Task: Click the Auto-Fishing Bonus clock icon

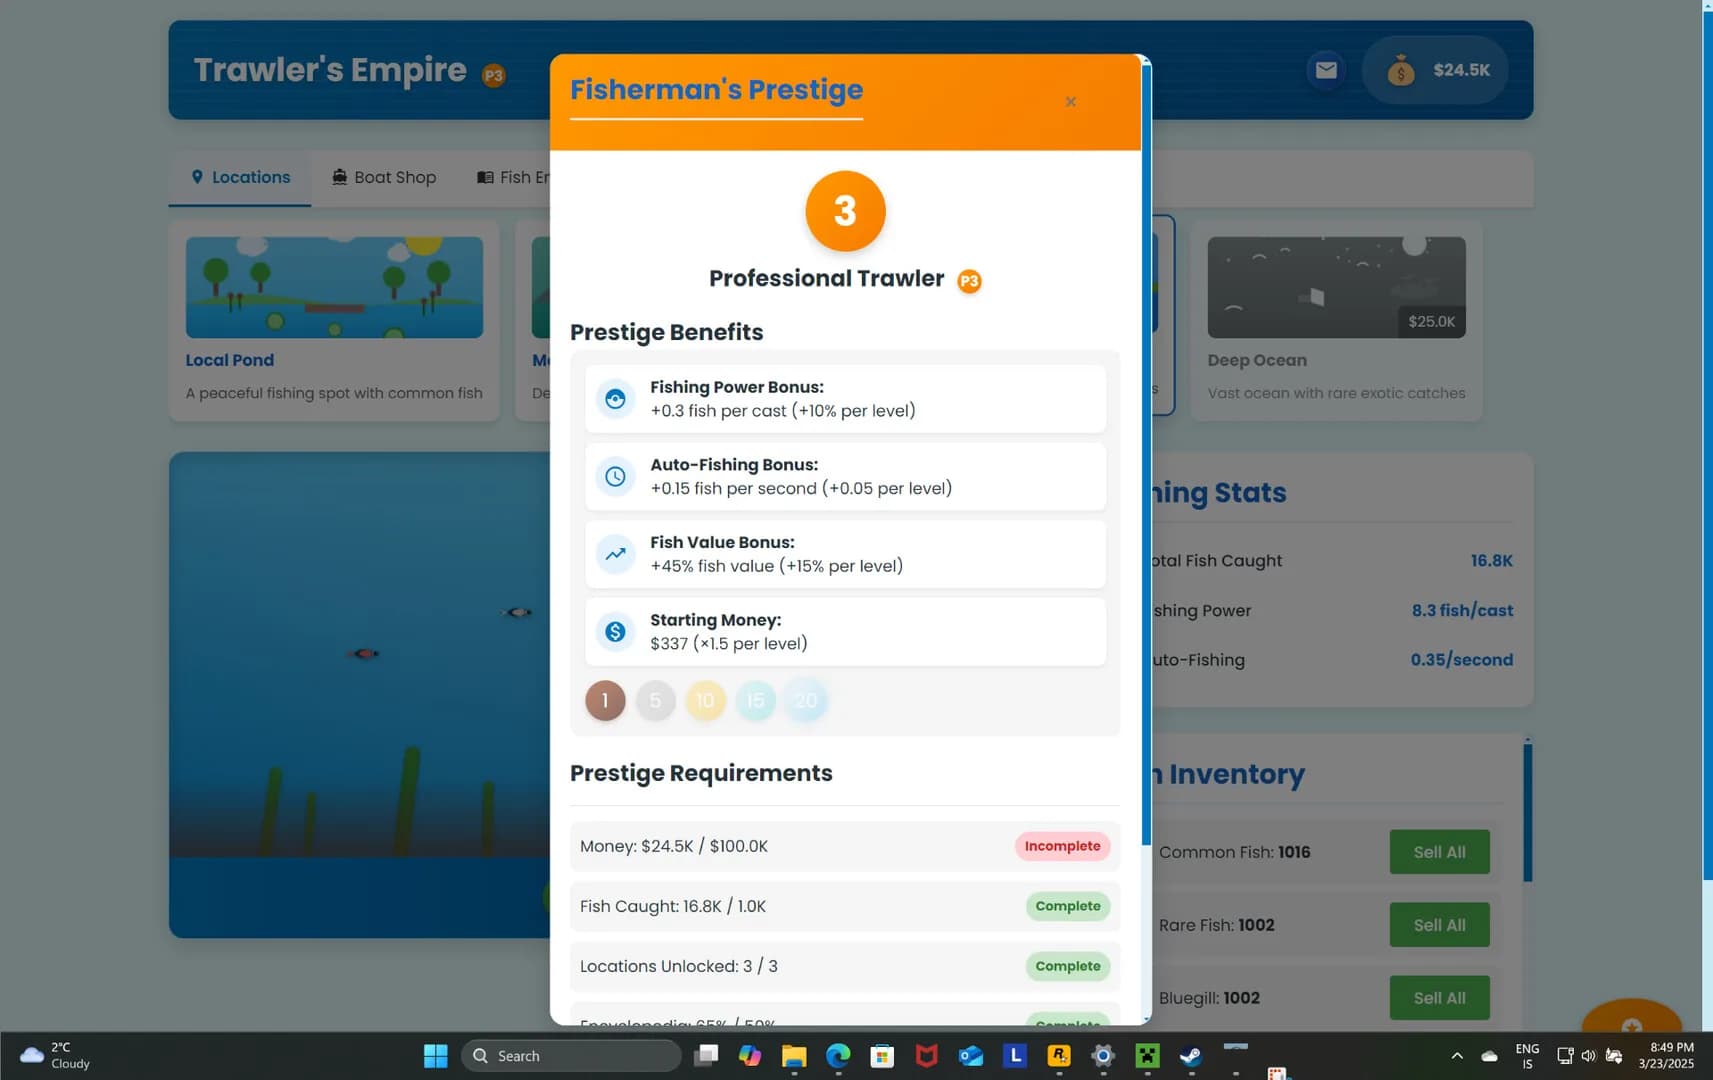Action: pos(616,476)
